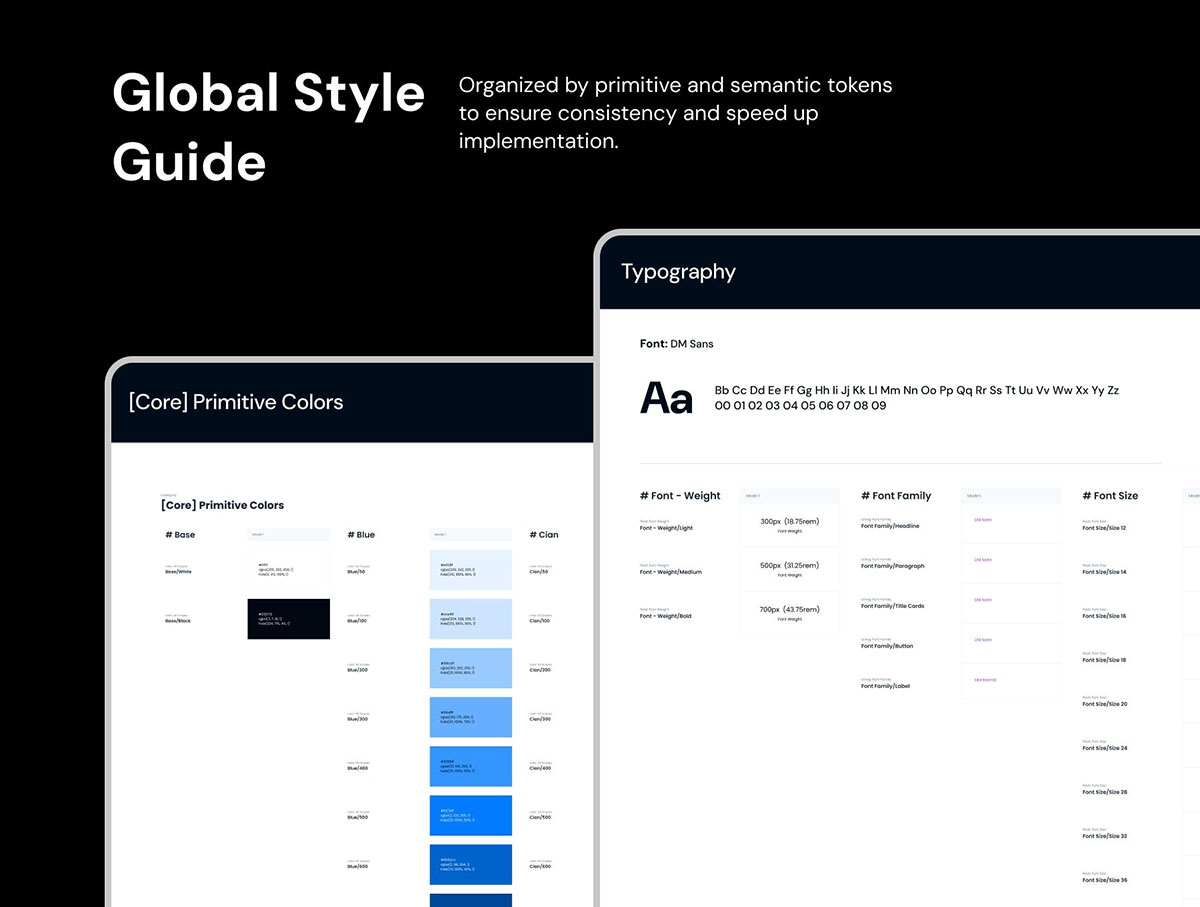This screenshot has width=1200, height=907.
Task: Click the '# Font - Weight' heading
Action: pos(680,496)
